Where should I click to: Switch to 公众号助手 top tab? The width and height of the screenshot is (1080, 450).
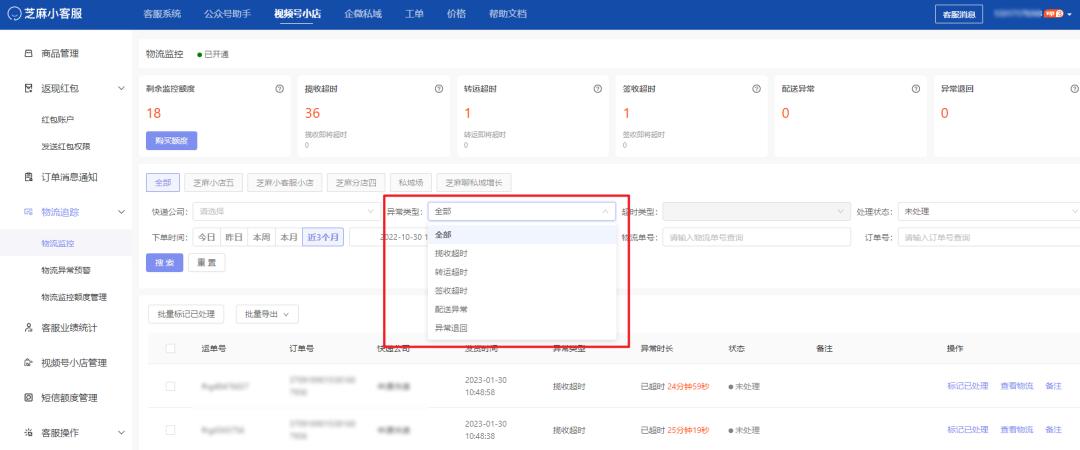coord(227,14)
